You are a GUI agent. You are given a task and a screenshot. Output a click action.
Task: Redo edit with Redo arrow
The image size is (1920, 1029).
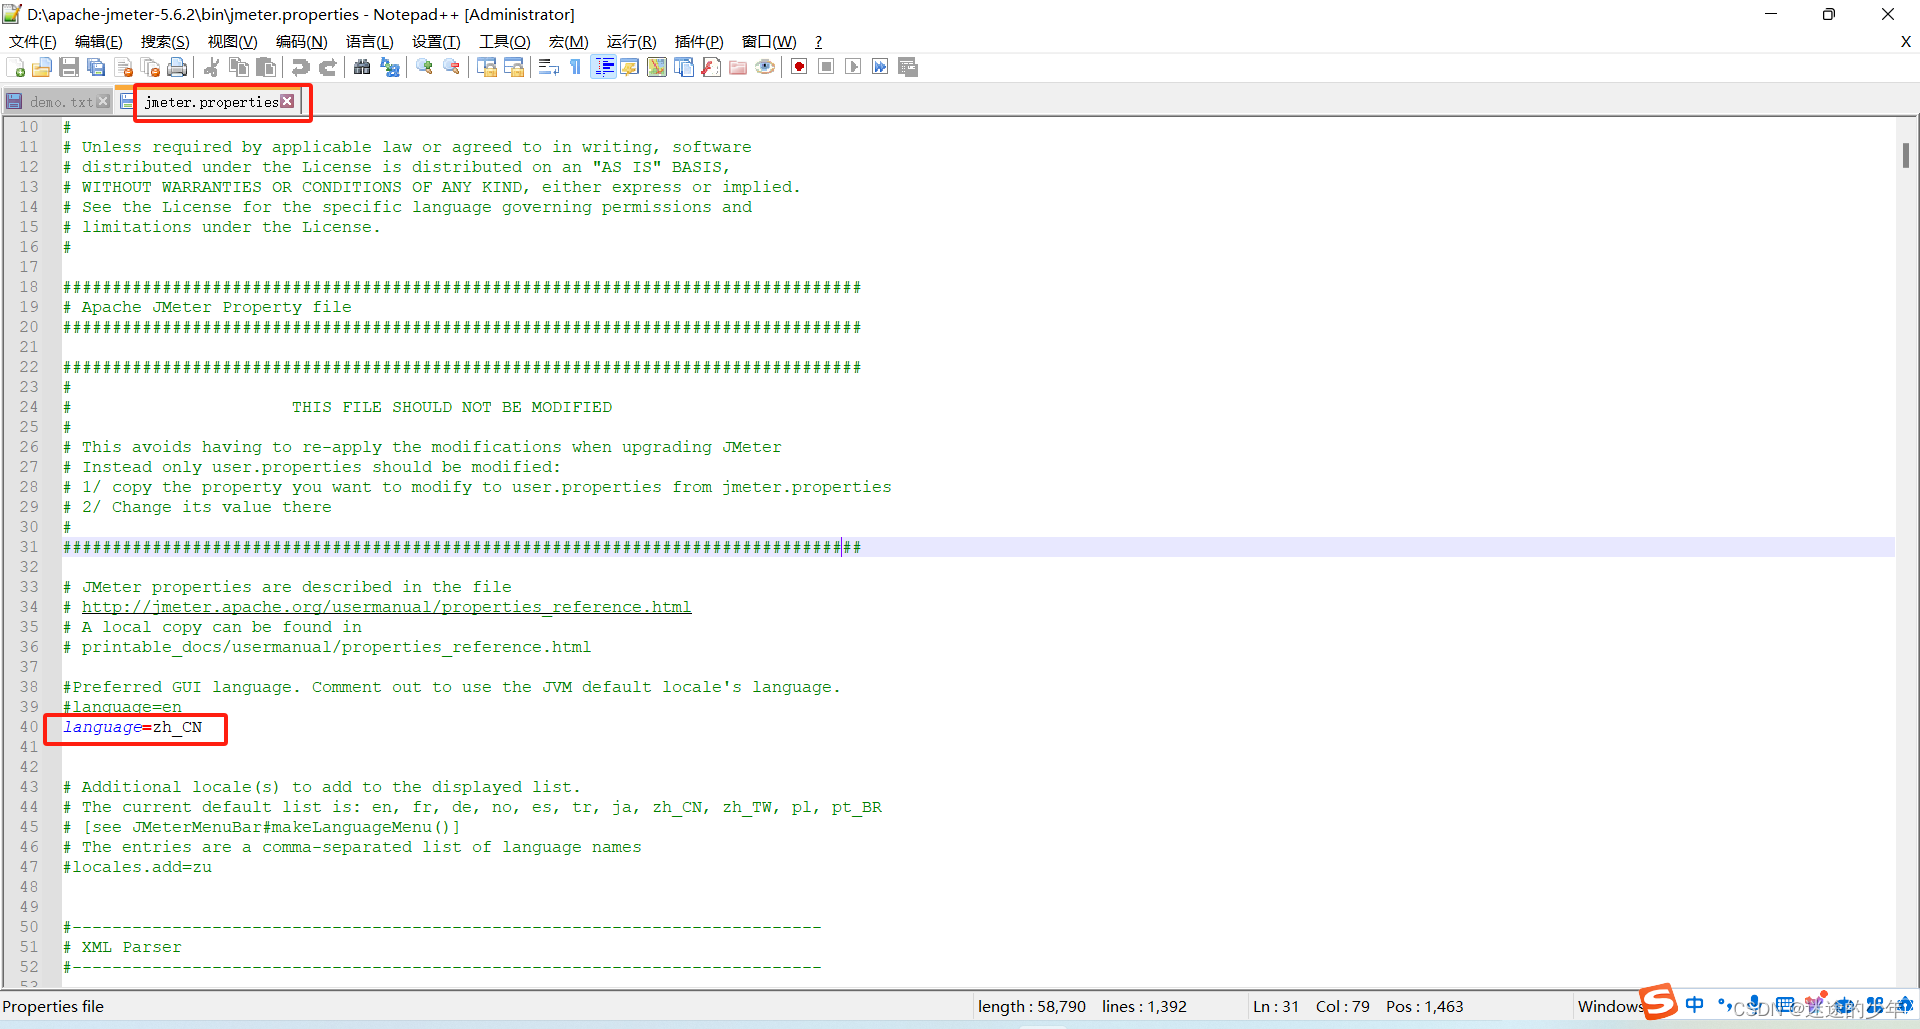coord(327,67)
